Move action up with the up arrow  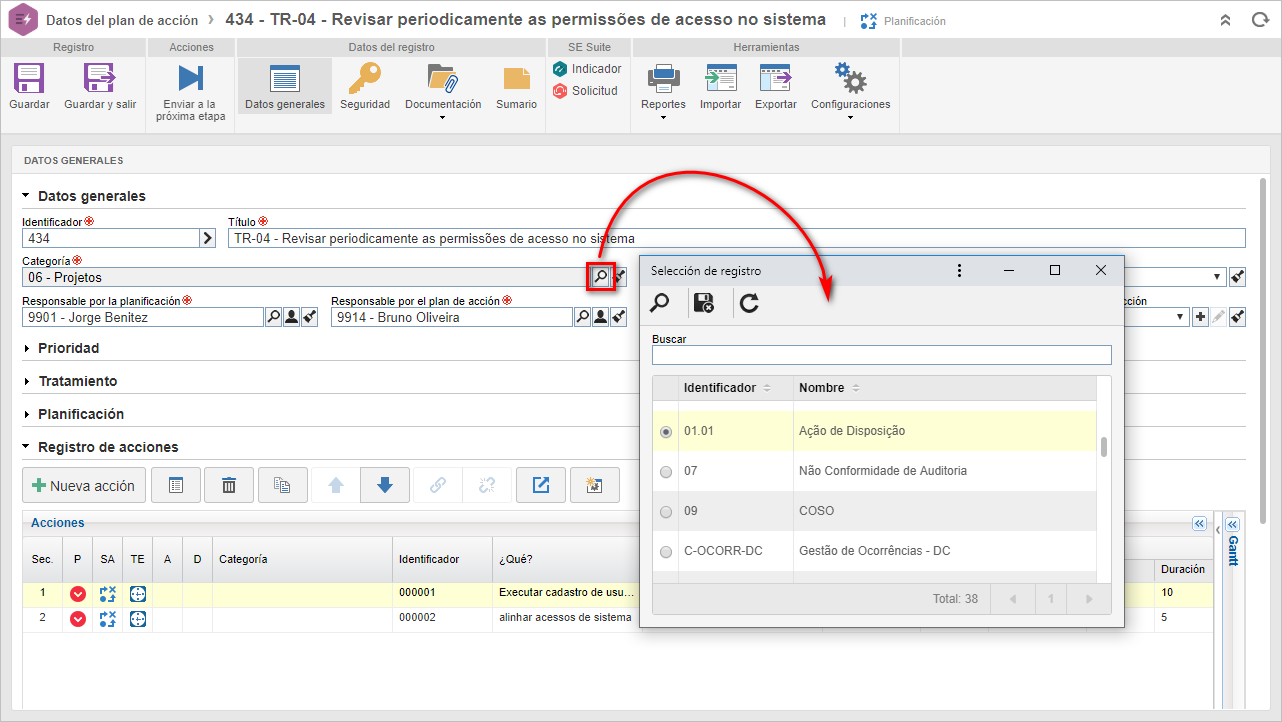point(336,485)
